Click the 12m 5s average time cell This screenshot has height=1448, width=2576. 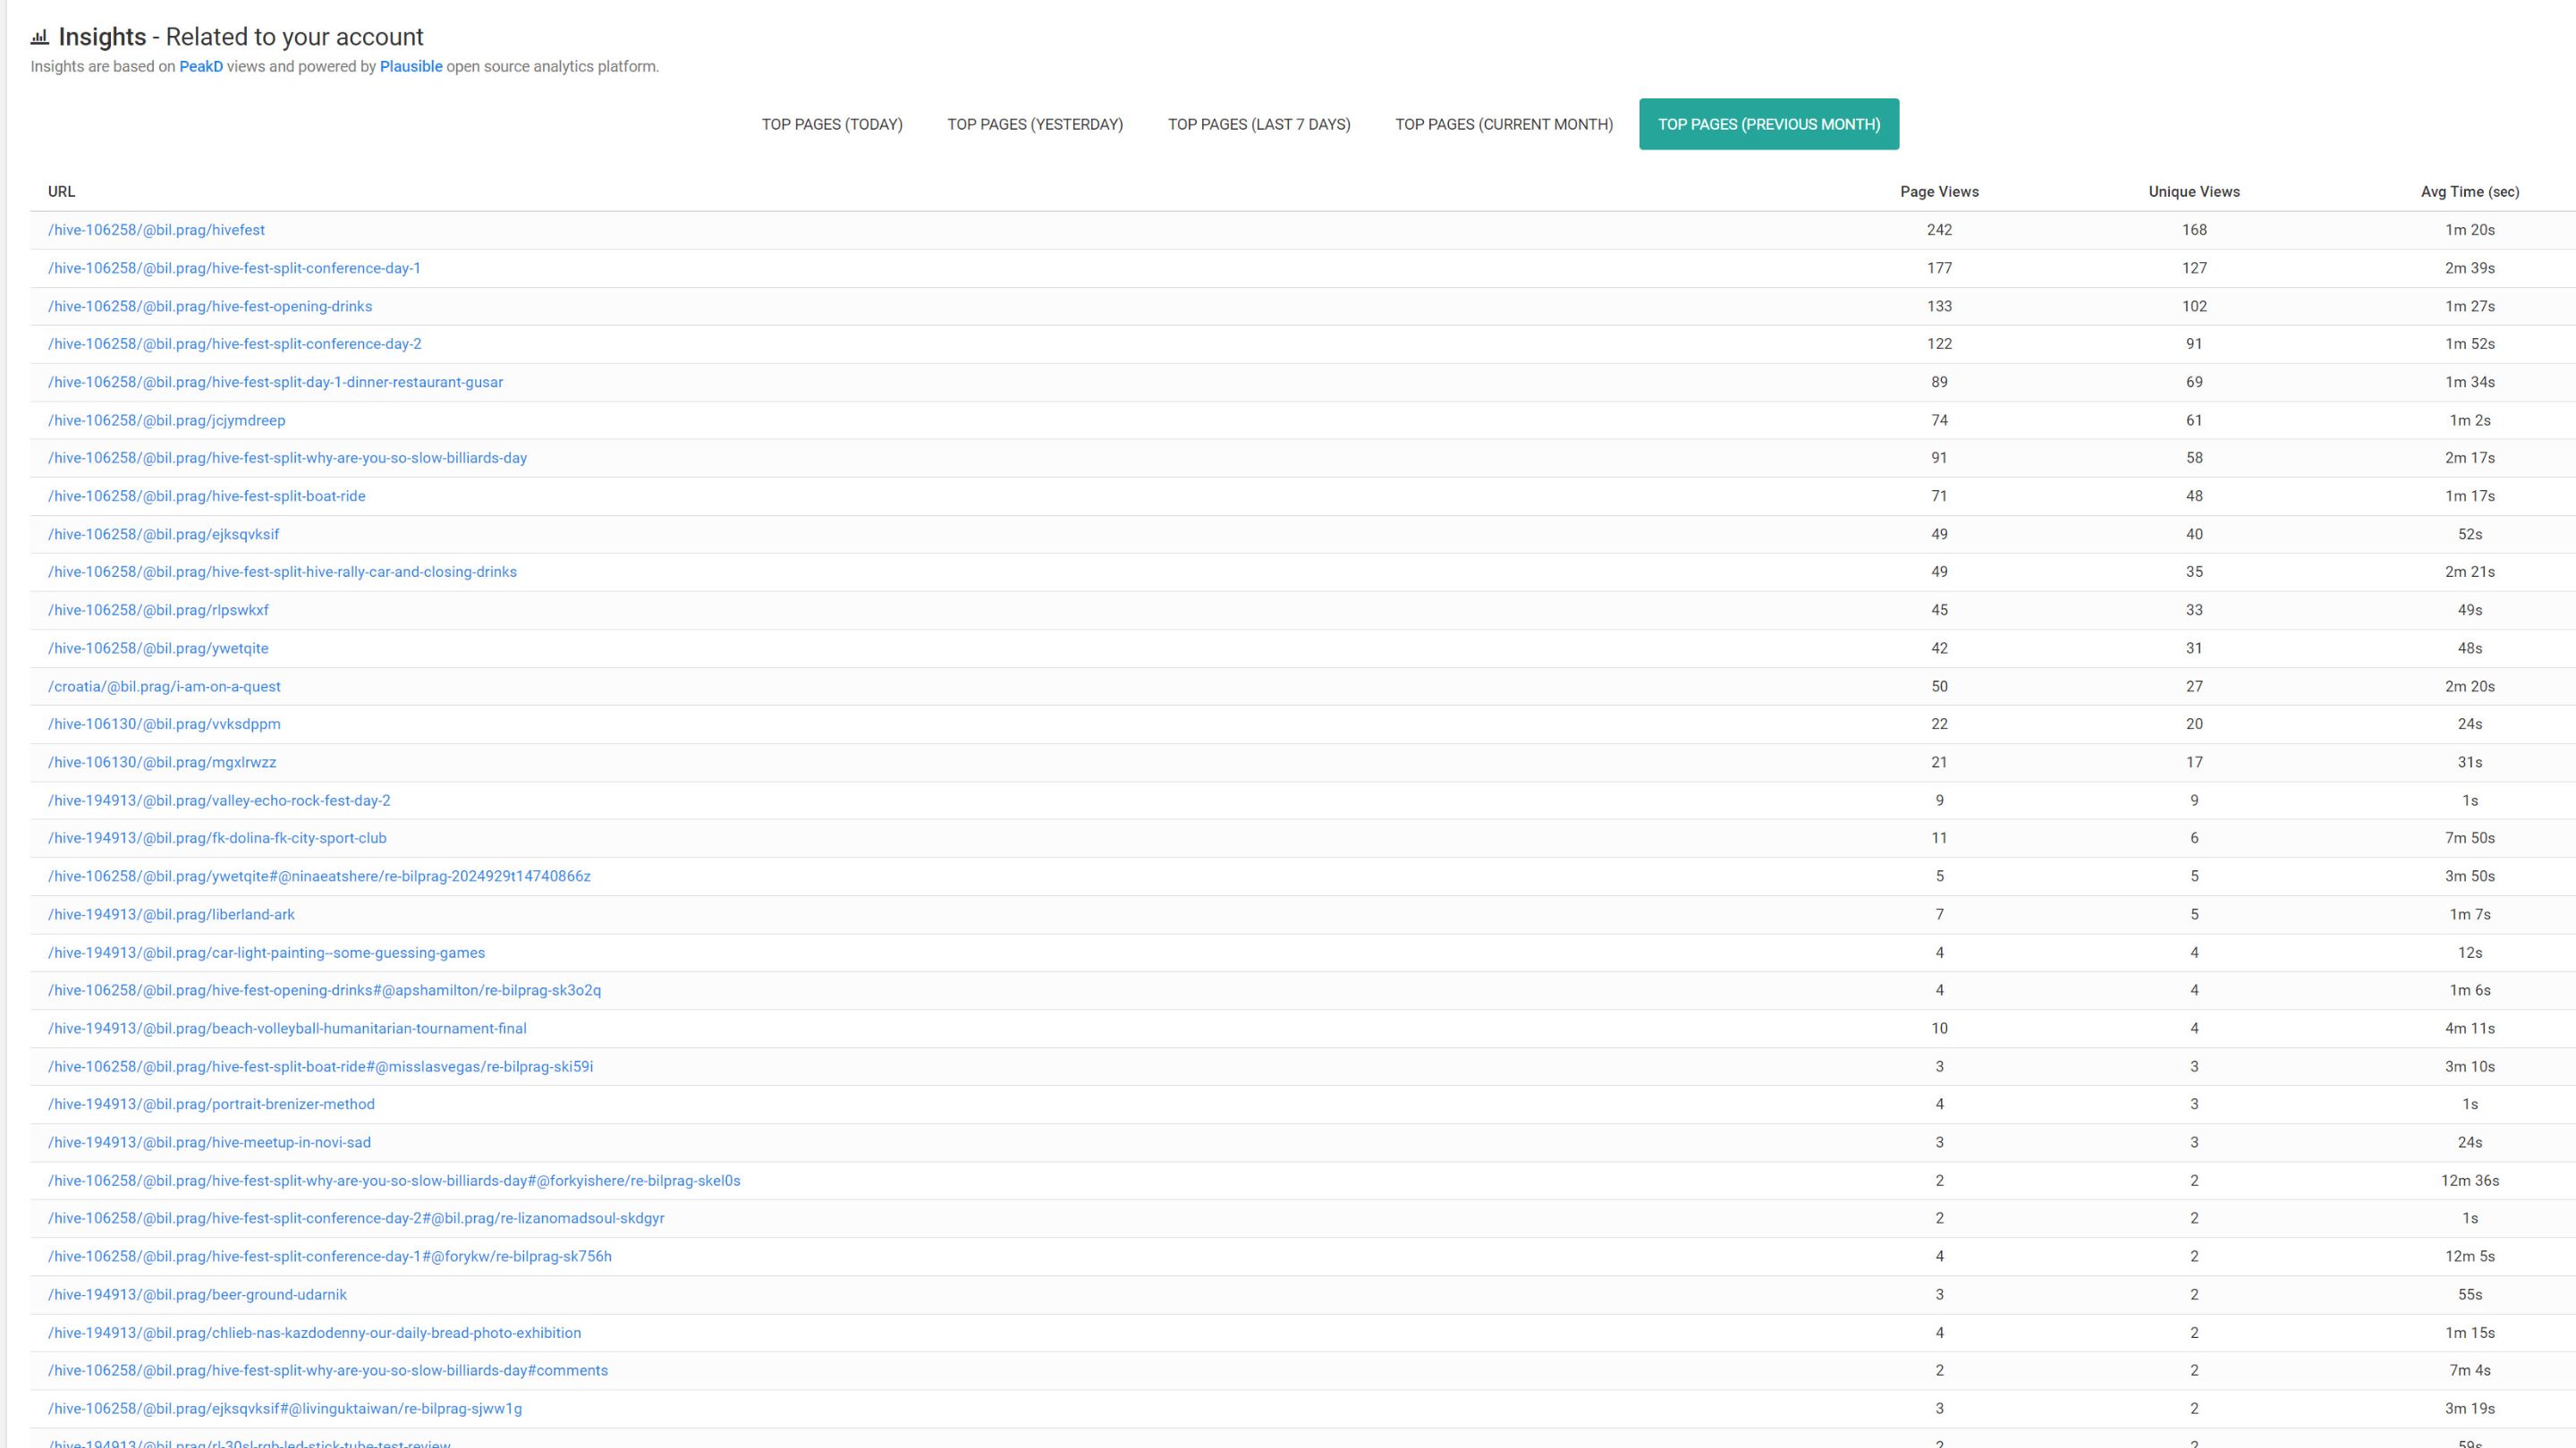(x=2470, y=1256)
